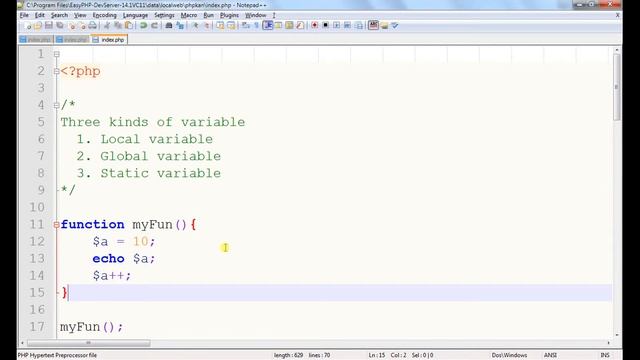Open the Macro menu
This screenshot has height=360, width=640.
click(189, 15)
